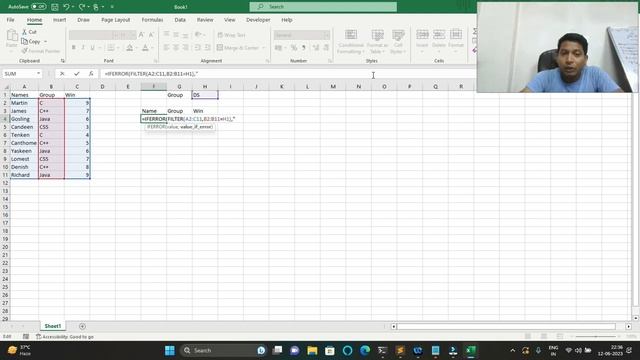Click the Increase Decimal icon
640x360 pixels.
316,48
